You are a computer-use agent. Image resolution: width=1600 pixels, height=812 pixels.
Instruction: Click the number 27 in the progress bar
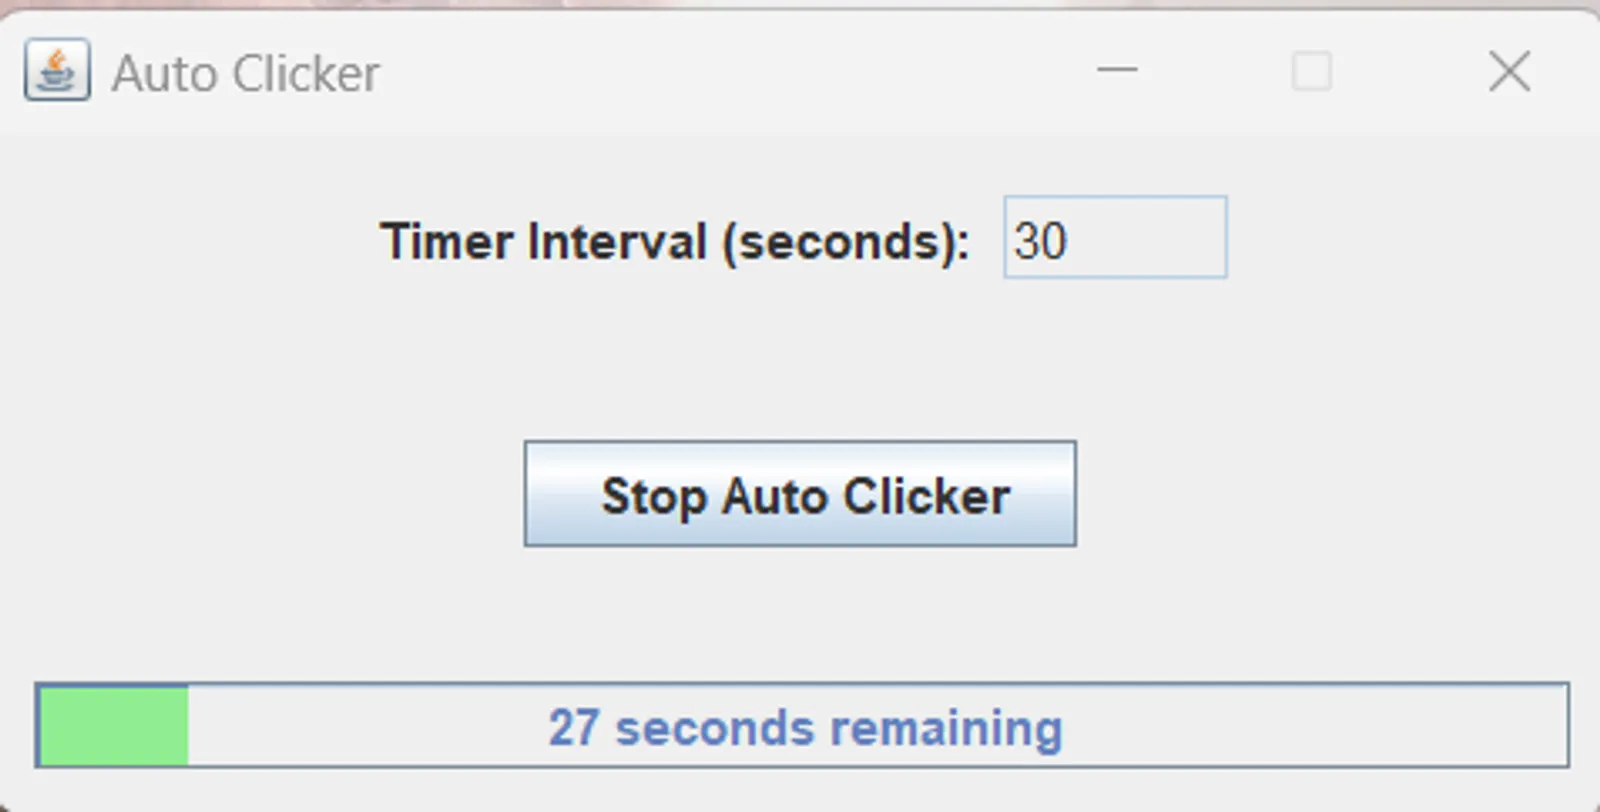[573, 728]
